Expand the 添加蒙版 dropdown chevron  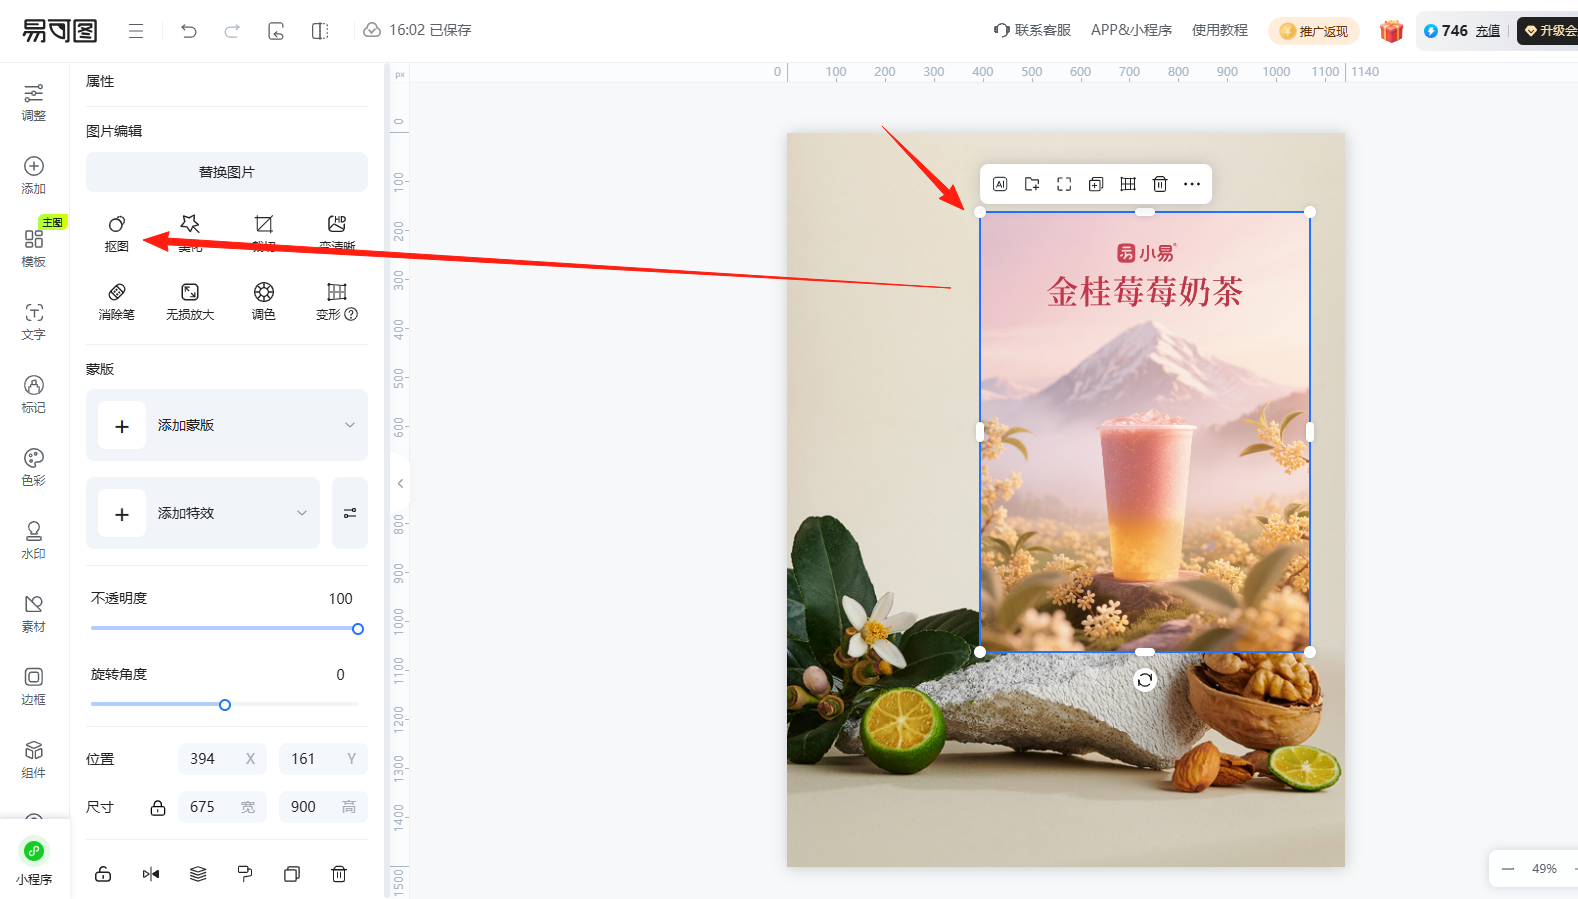click(x=350, y=425)
